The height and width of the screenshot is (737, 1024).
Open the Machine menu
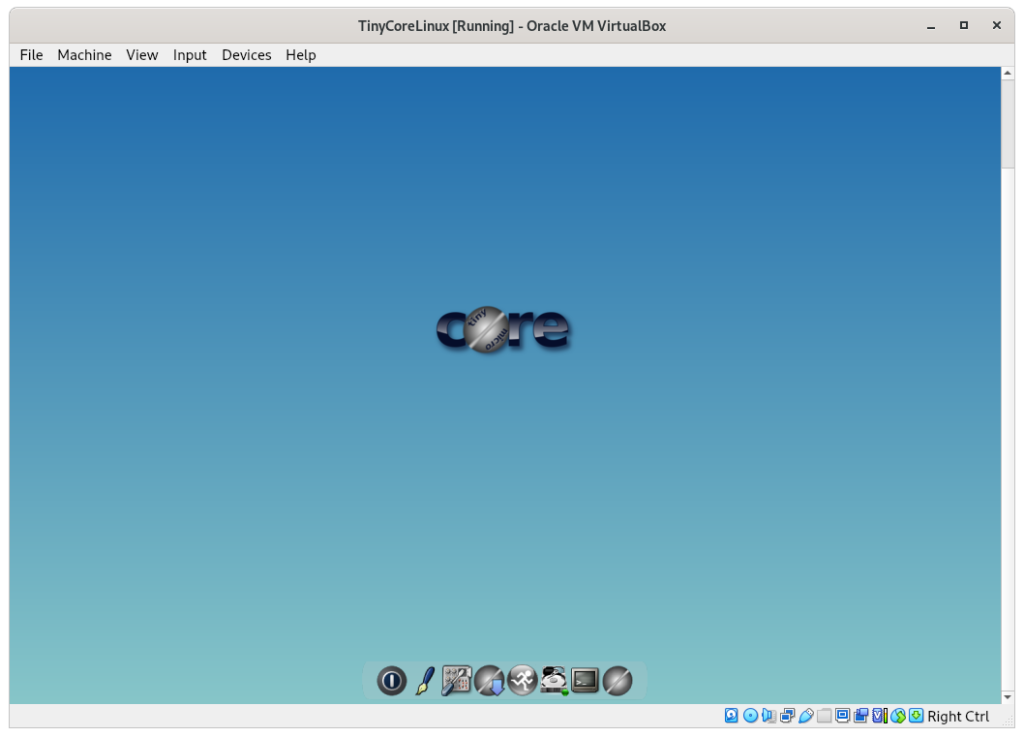tap(84, 55)
